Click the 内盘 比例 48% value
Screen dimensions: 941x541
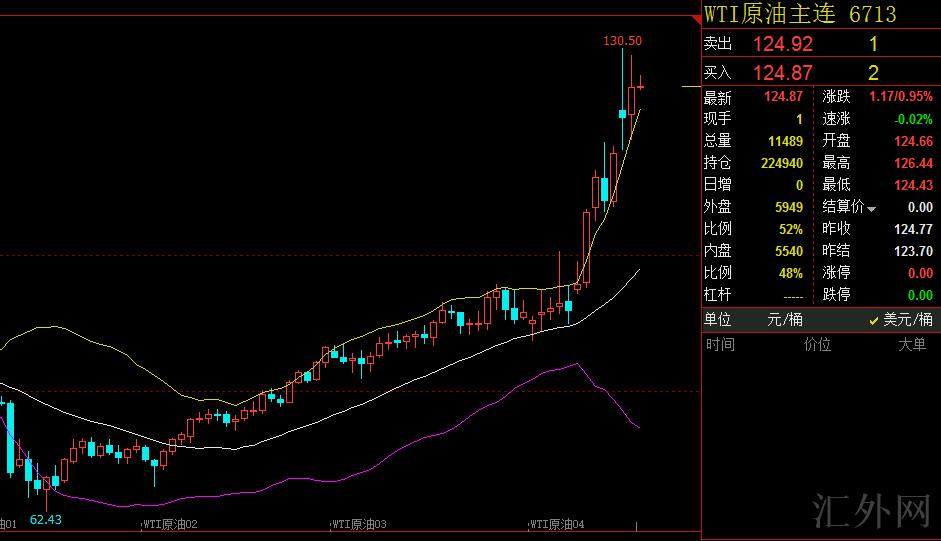(790, 273)
